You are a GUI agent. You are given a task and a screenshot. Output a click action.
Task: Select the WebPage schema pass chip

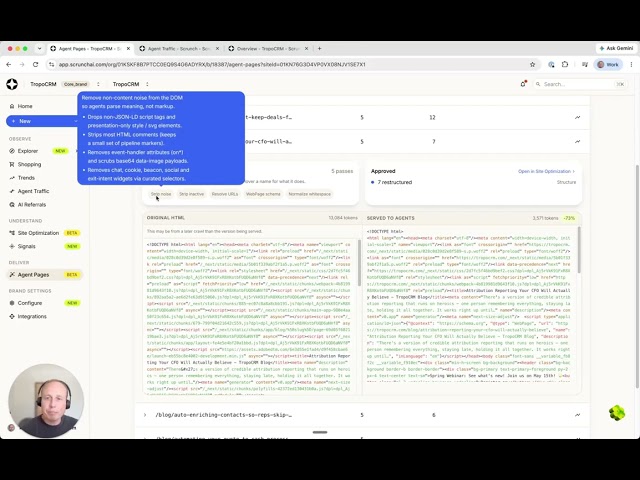pyautogui.click(x=263, y=194)
